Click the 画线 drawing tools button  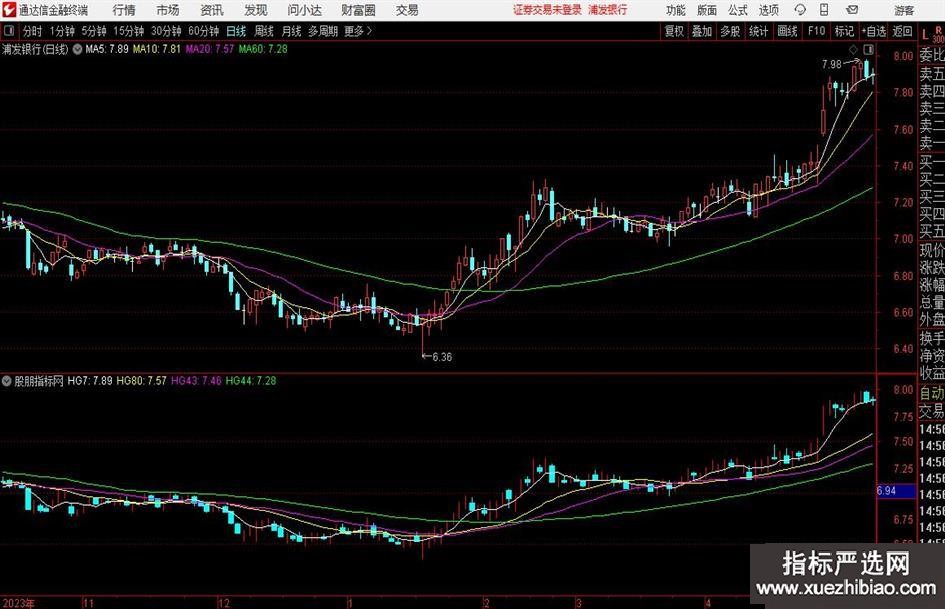click(x=787, y=31)
